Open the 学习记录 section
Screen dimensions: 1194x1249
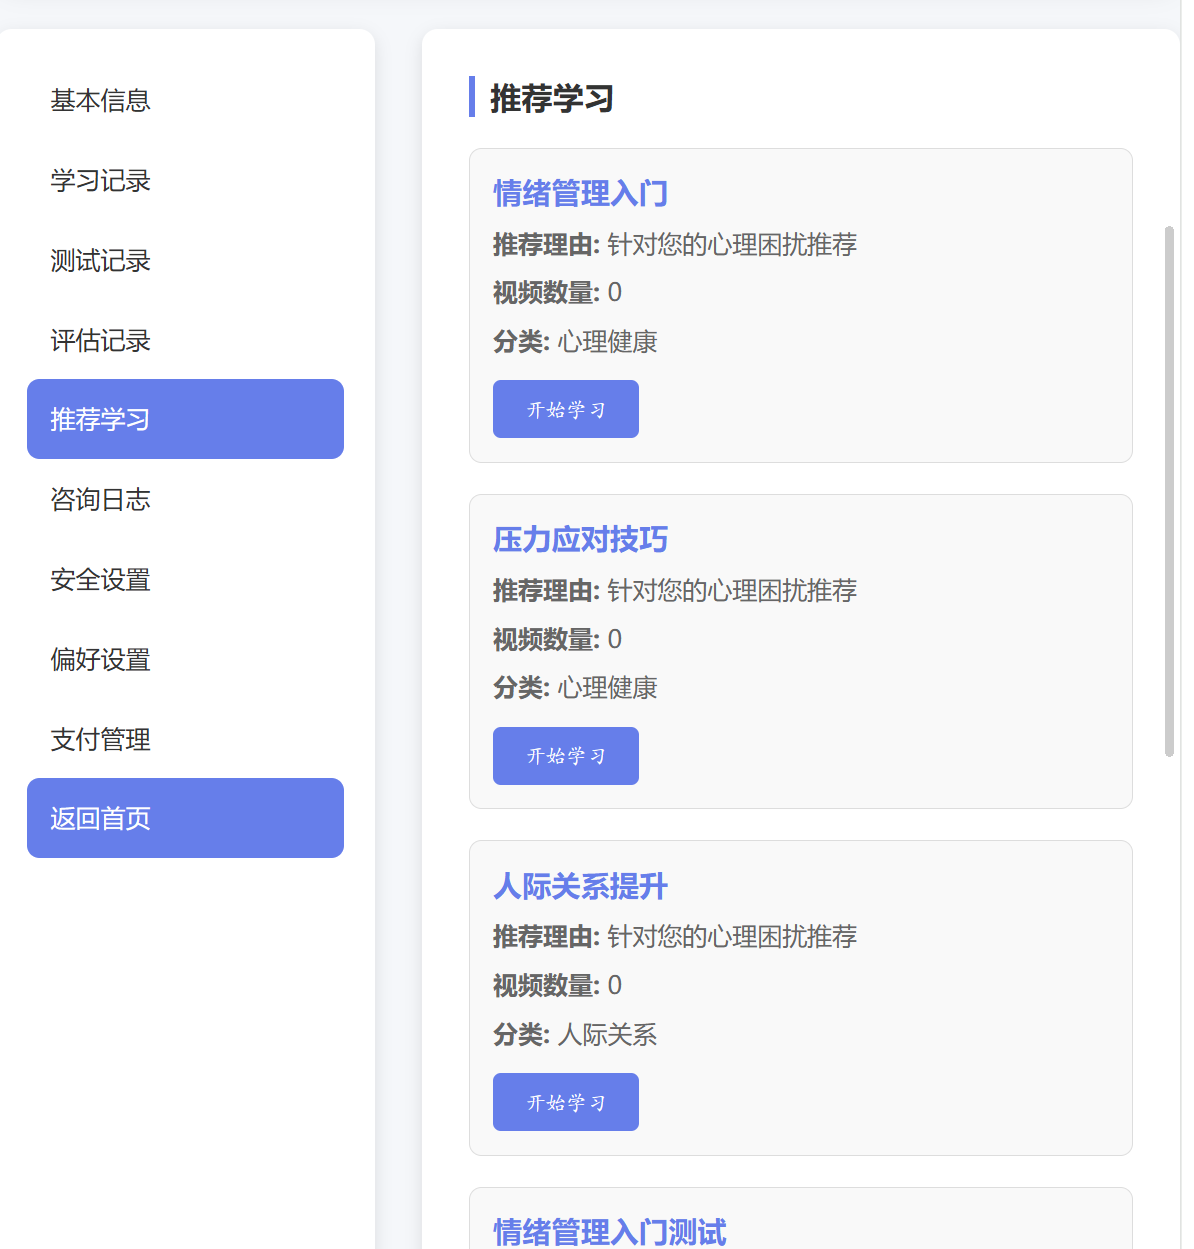tap(100, 181)
